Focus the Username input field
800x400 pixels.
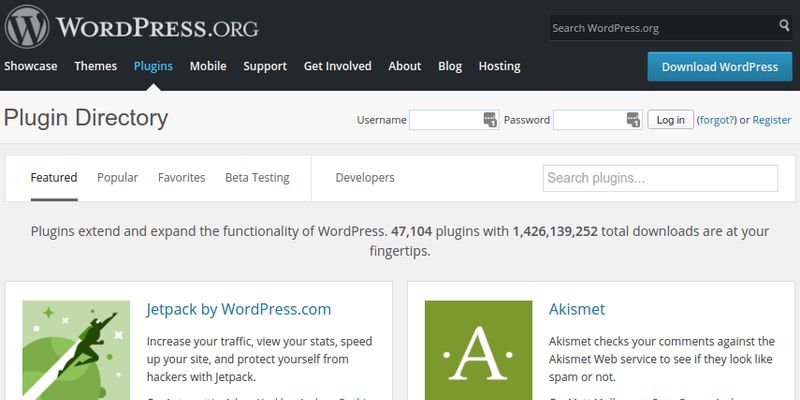pos(454,120)
